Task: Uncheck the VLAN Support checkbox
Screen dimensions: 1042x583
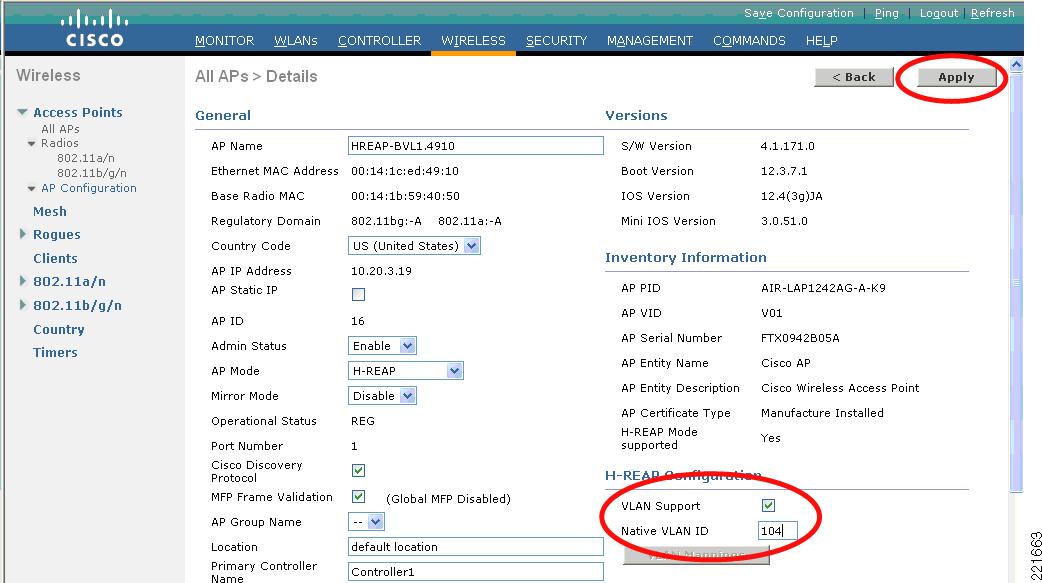Action: pos(768,506)
